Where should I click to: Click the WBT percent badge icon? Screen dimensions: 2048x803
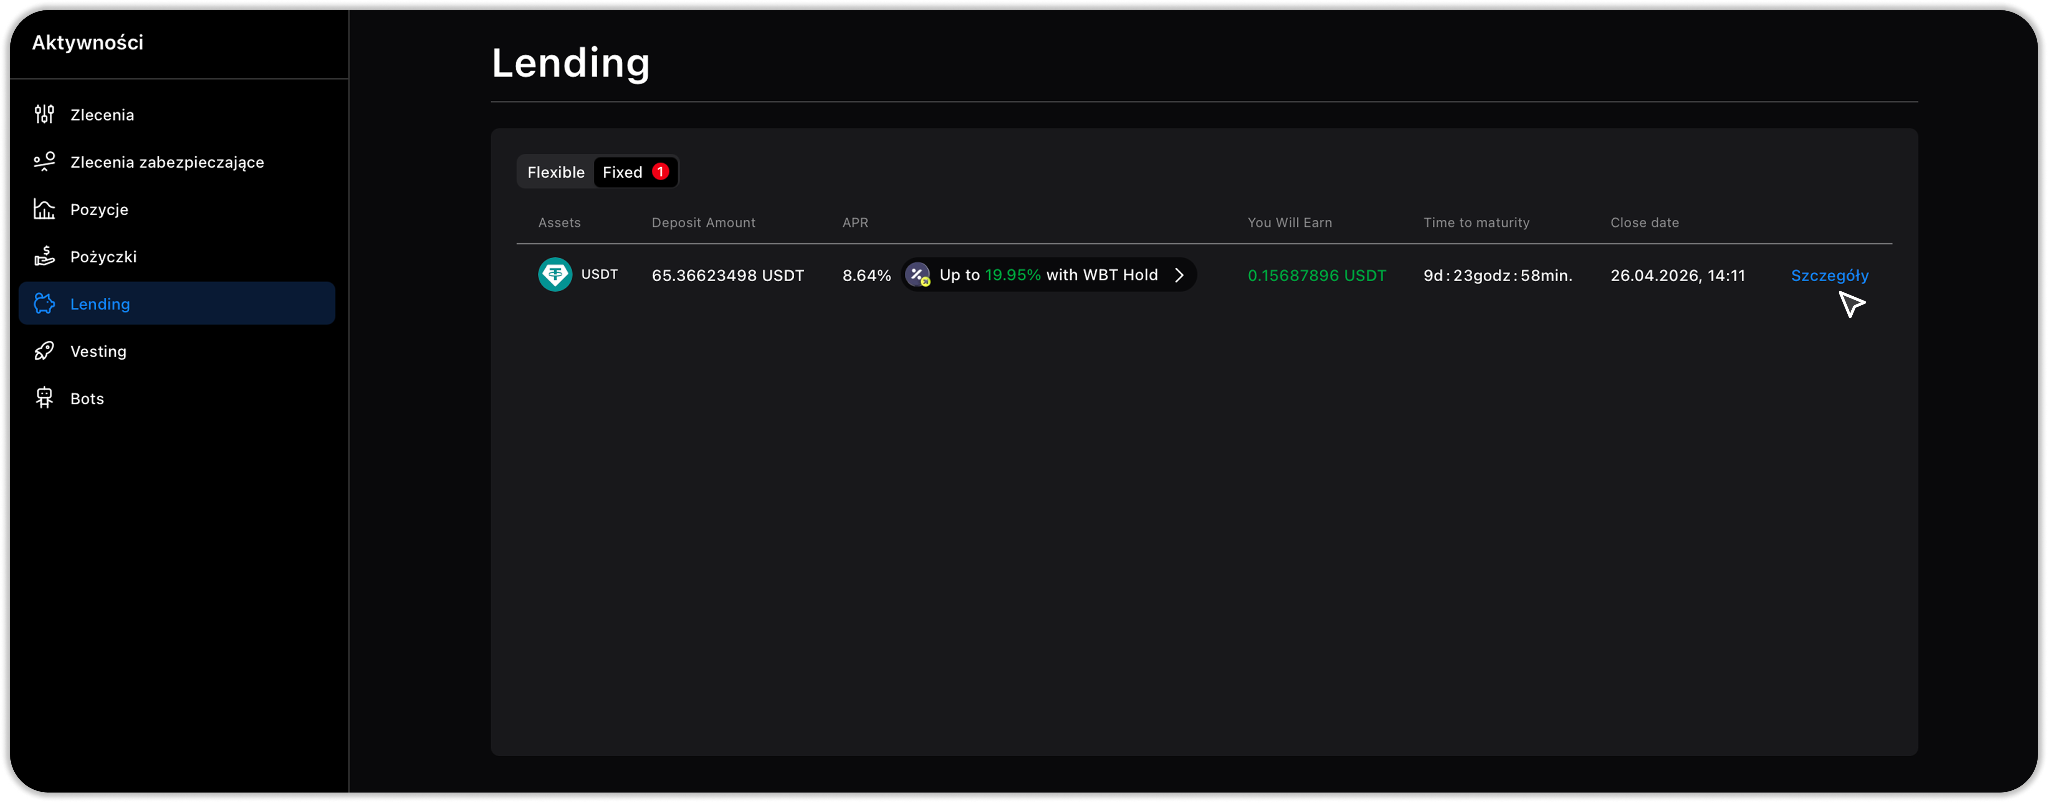pos(918,275)
